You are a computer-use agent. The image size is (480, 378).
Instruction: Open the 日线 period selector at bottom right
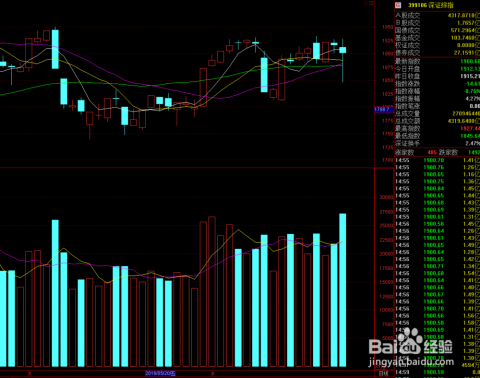coord(384,374)
